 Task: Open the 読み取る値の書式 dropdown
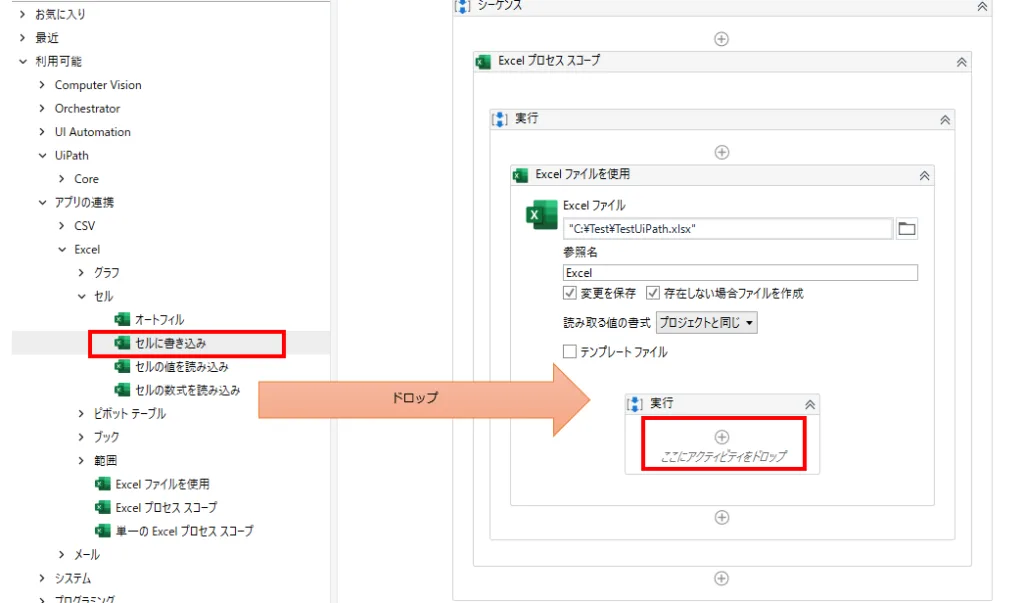pos(707,323)
